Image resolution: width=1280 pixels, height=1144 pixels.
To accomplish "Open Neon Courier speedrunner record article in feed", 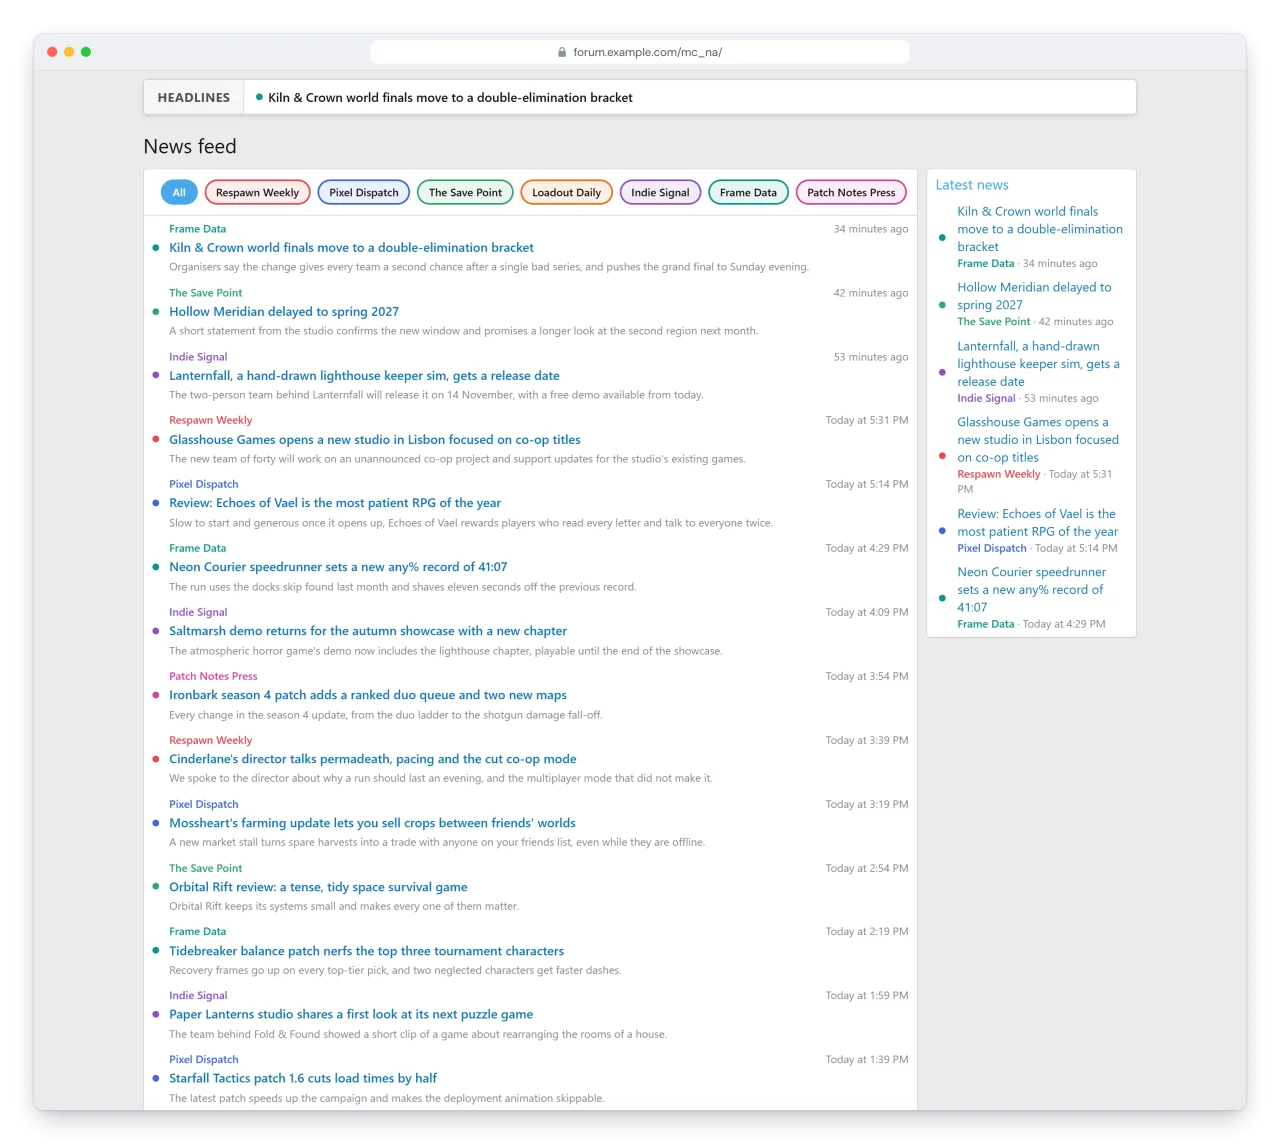I will point(338,567).
